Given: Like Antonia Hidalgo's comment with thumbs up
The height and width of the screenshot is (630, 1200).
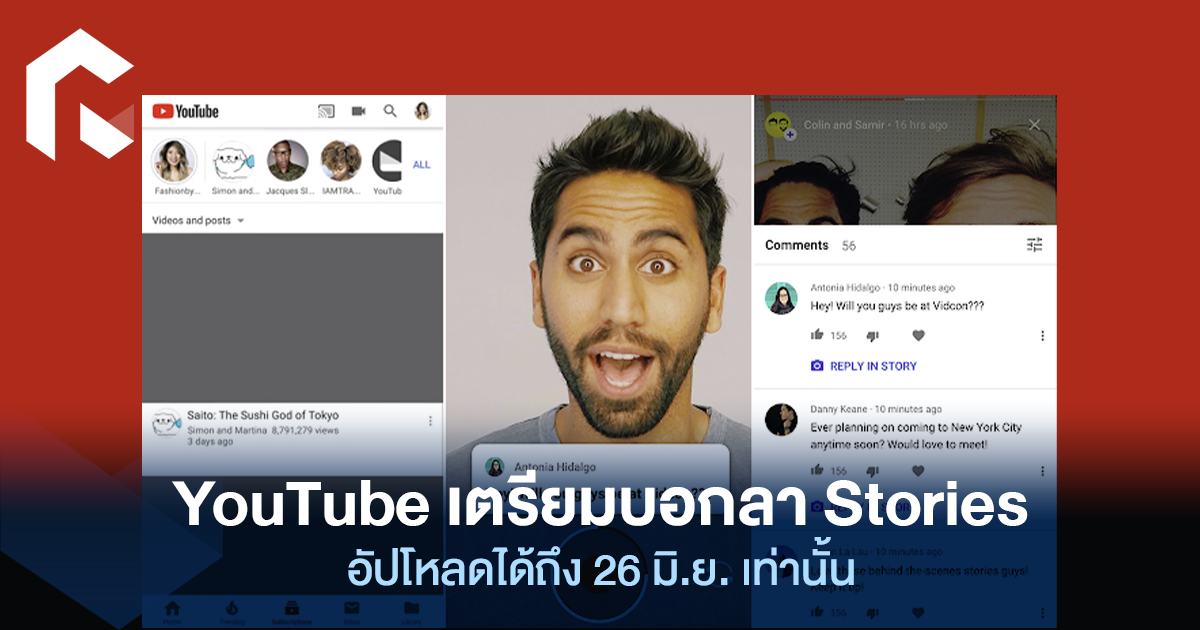Looking at the screenshot, I should click(817, 336).
